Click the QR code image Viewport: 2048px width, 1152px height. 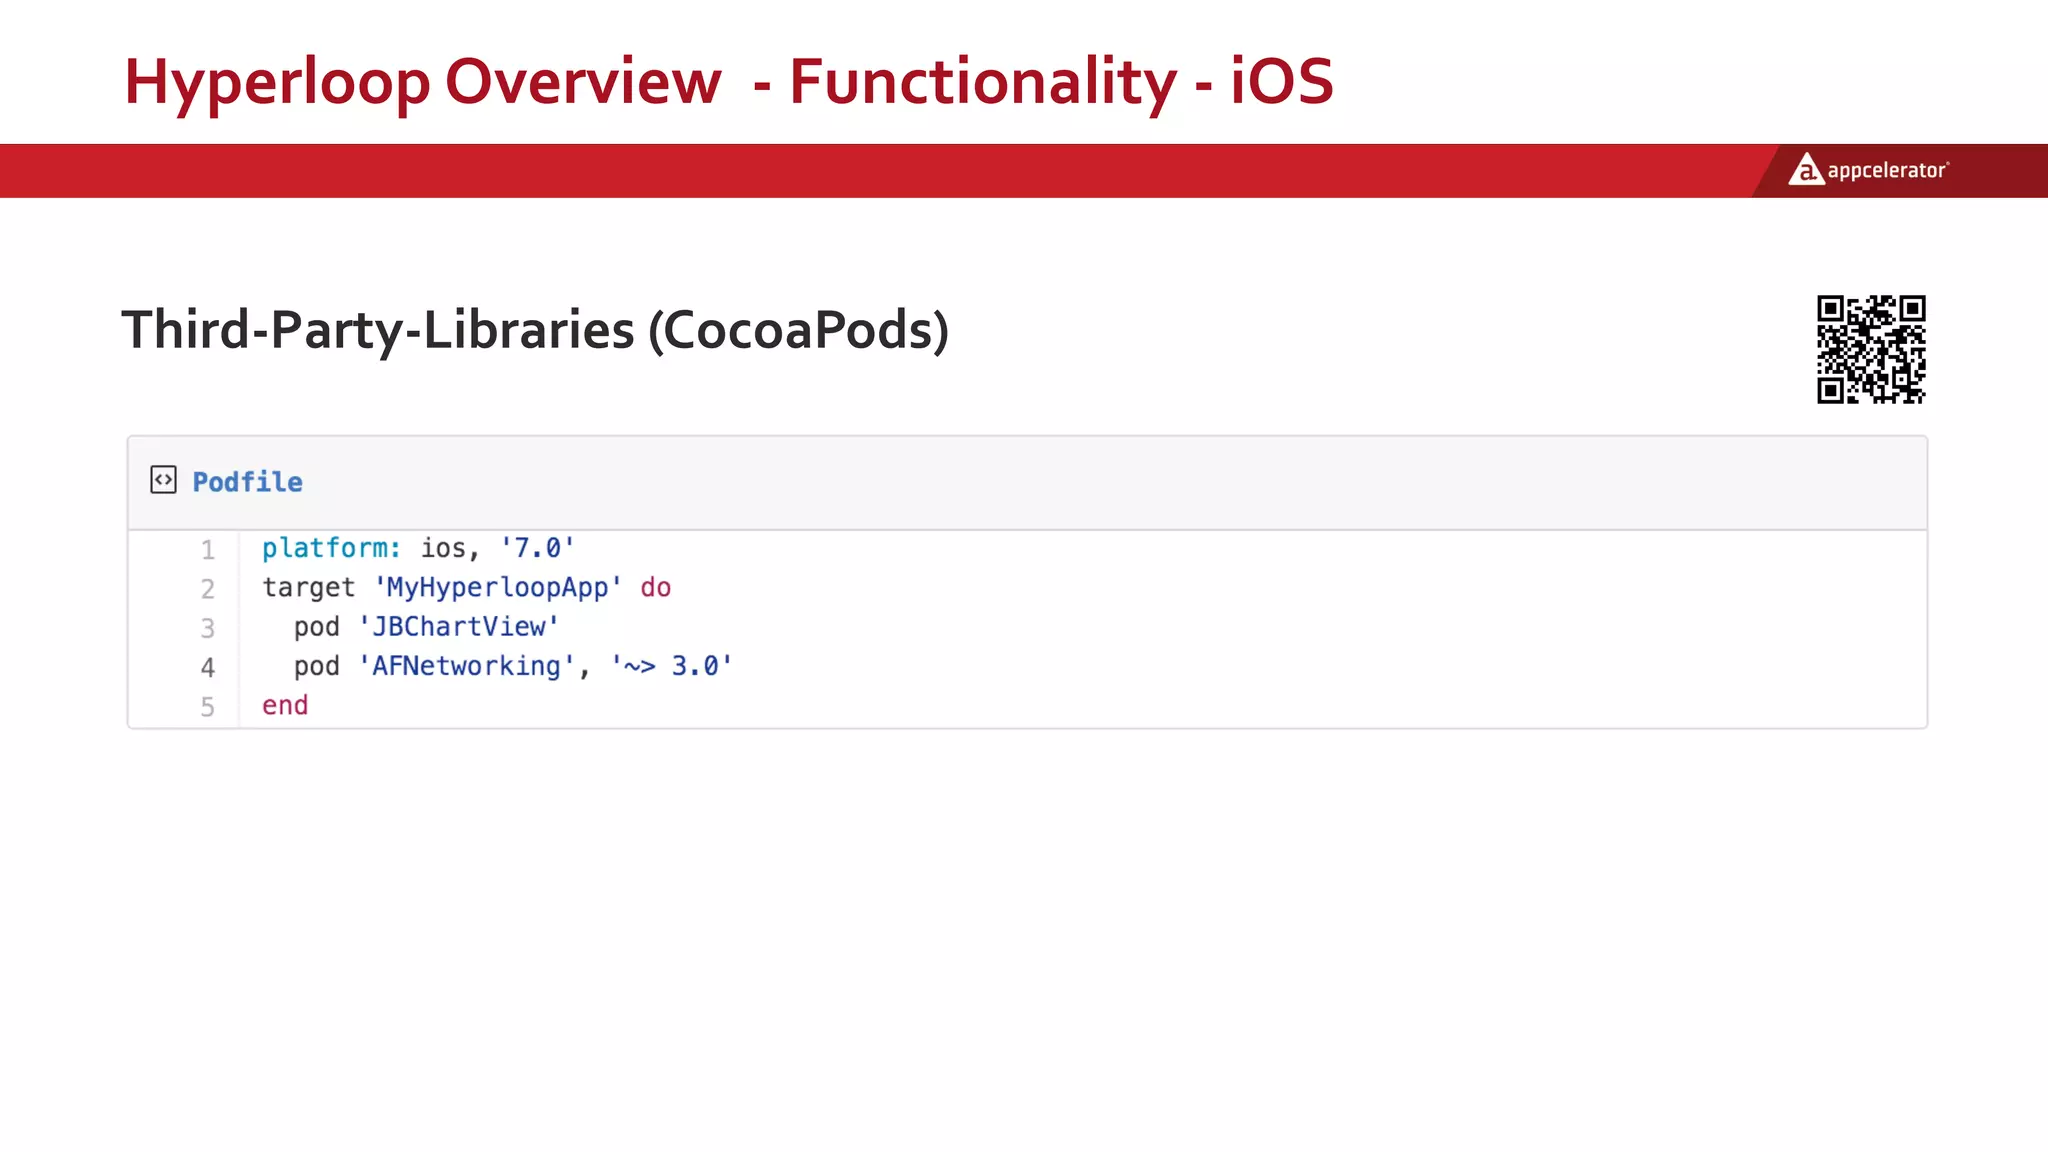coord(1871,349)
